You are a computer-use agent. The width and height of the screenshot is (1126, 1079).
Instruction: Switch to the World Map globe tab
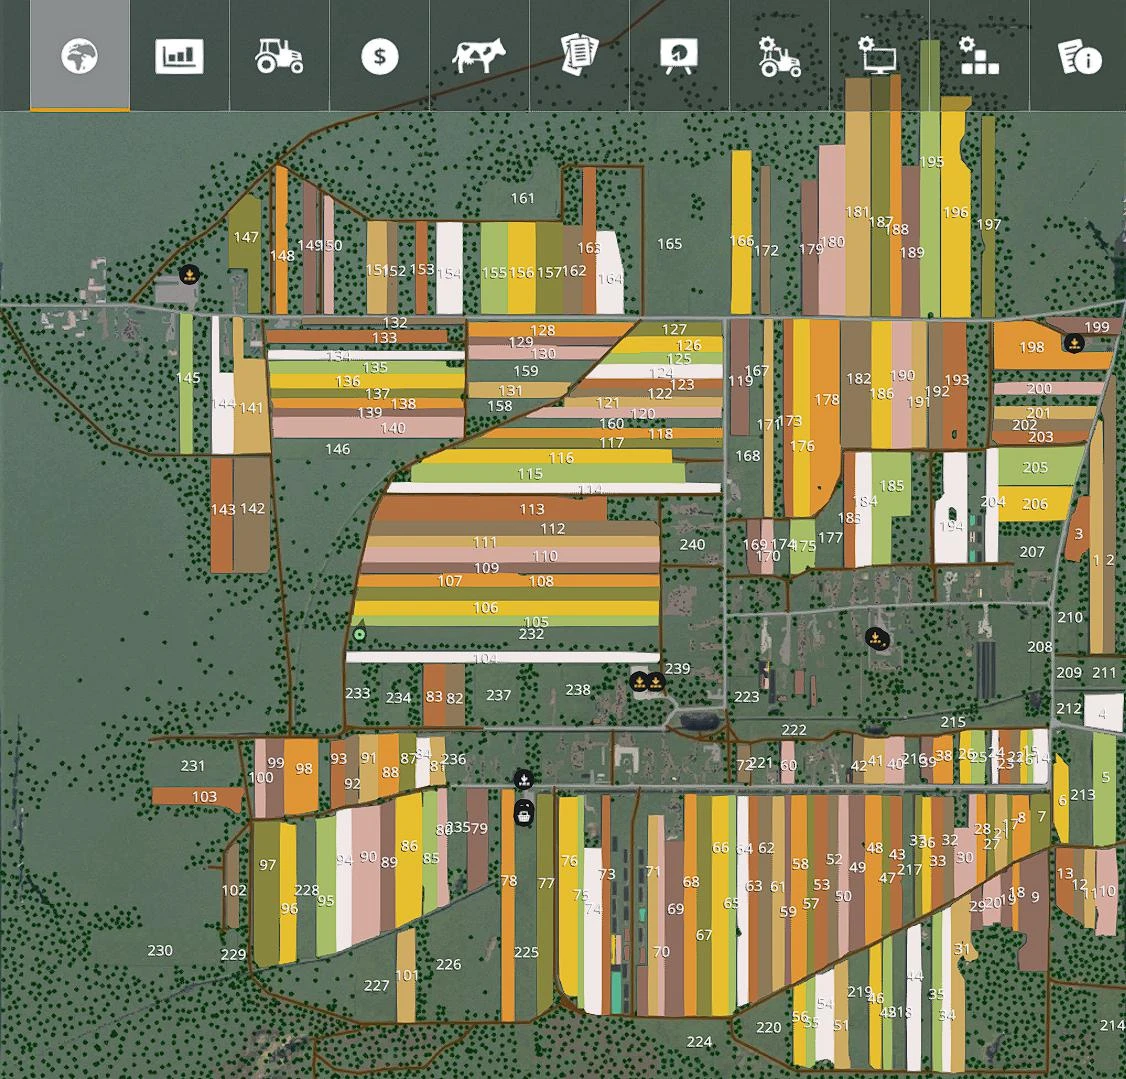point(80,57)
